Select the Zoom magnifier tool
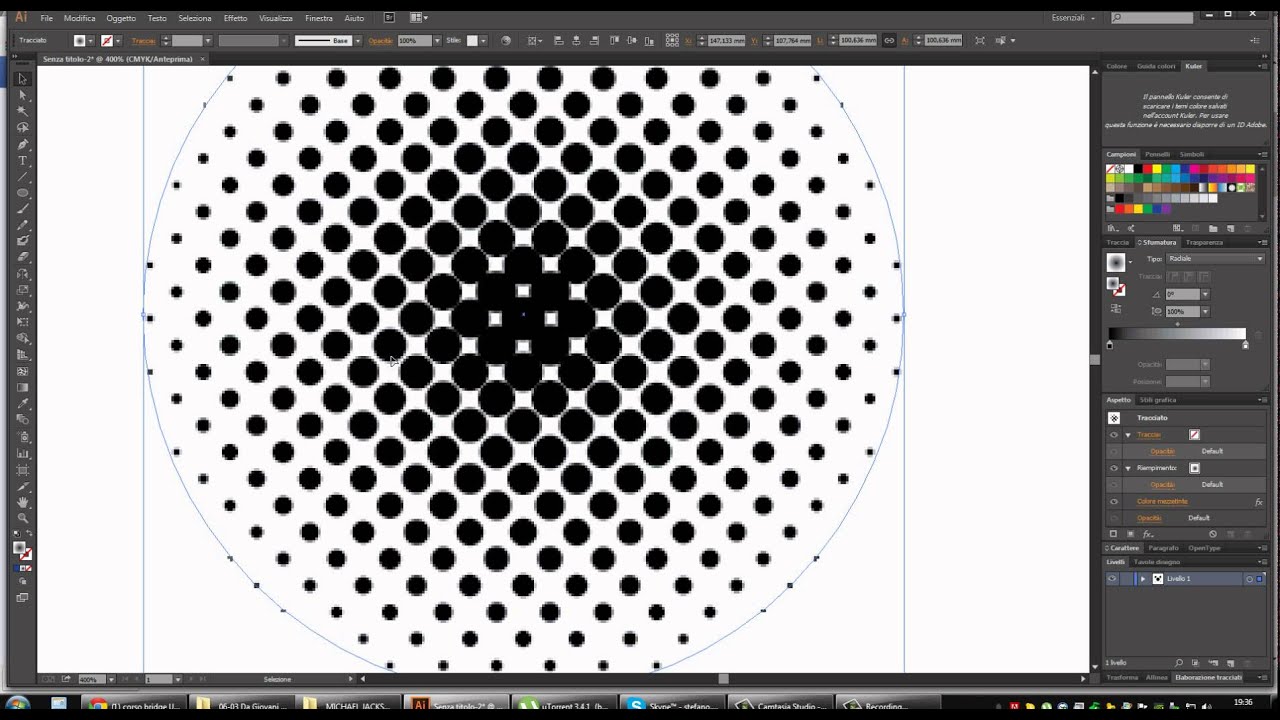Image resolution: width=1280 pixels, height=720 pixels. [x=23, y=518]
